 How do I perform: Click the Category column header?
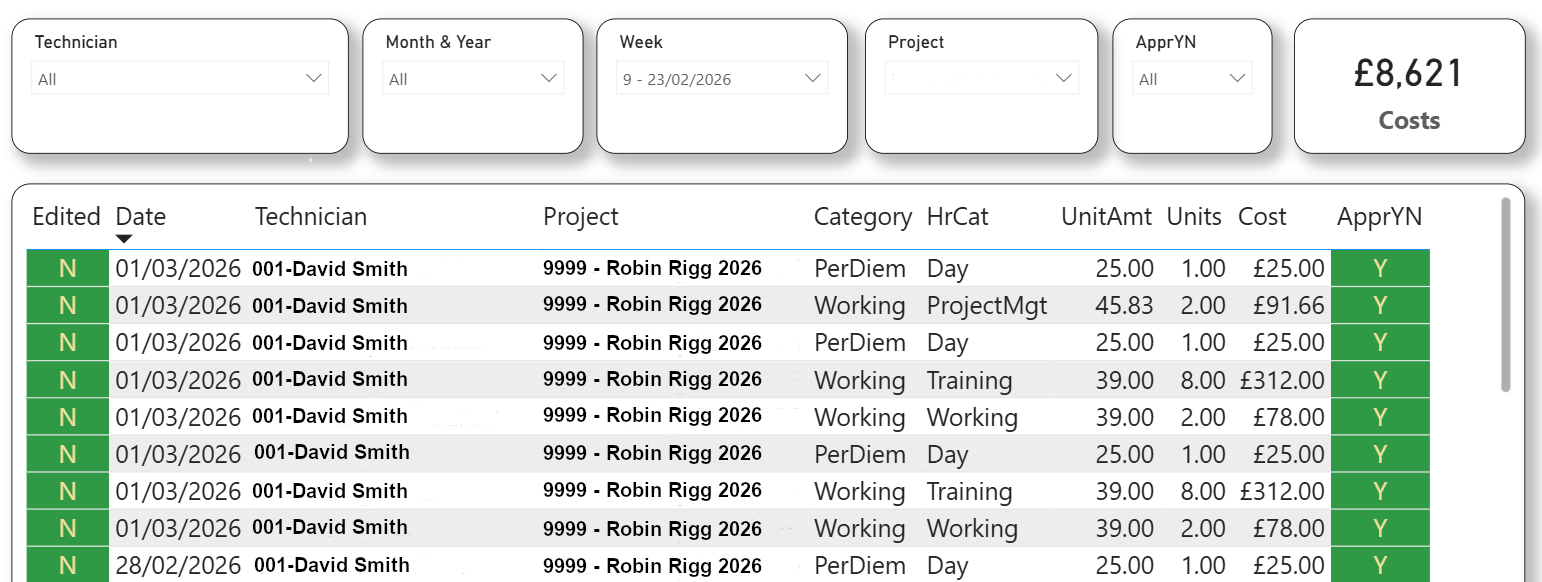862,216
